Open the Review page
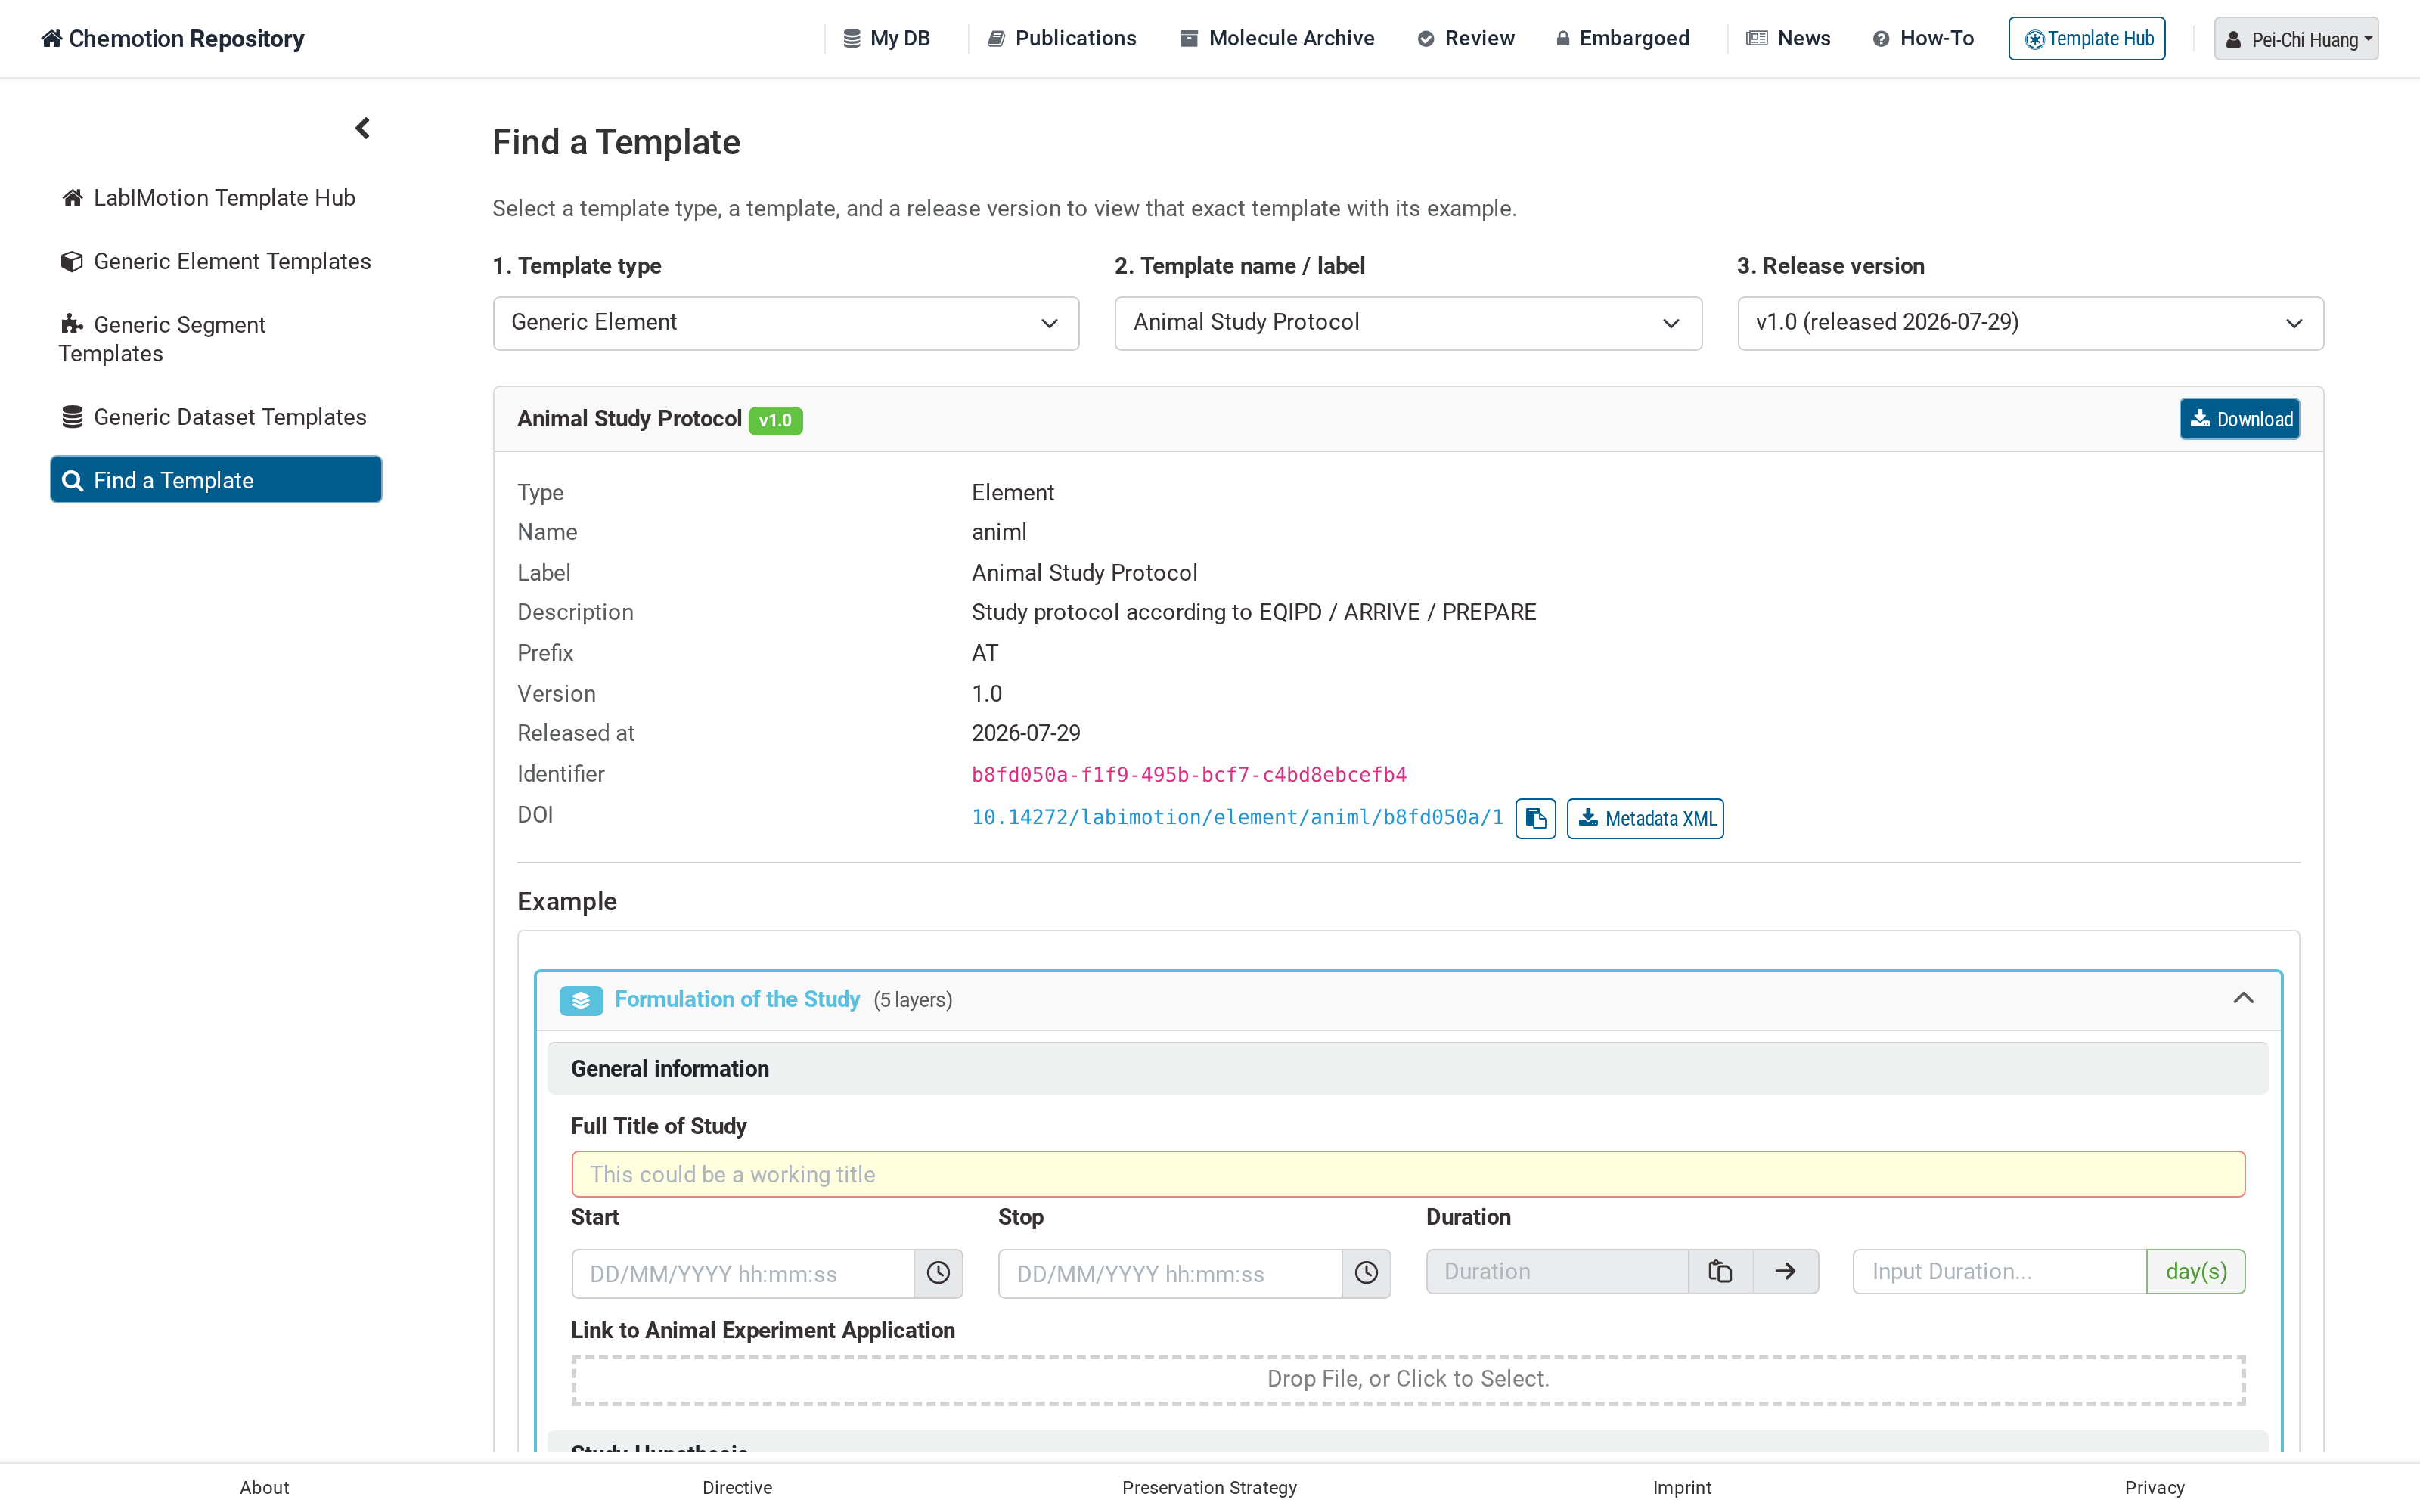The height and width of the screenshot is (1512, 2420). point(1466,38)
